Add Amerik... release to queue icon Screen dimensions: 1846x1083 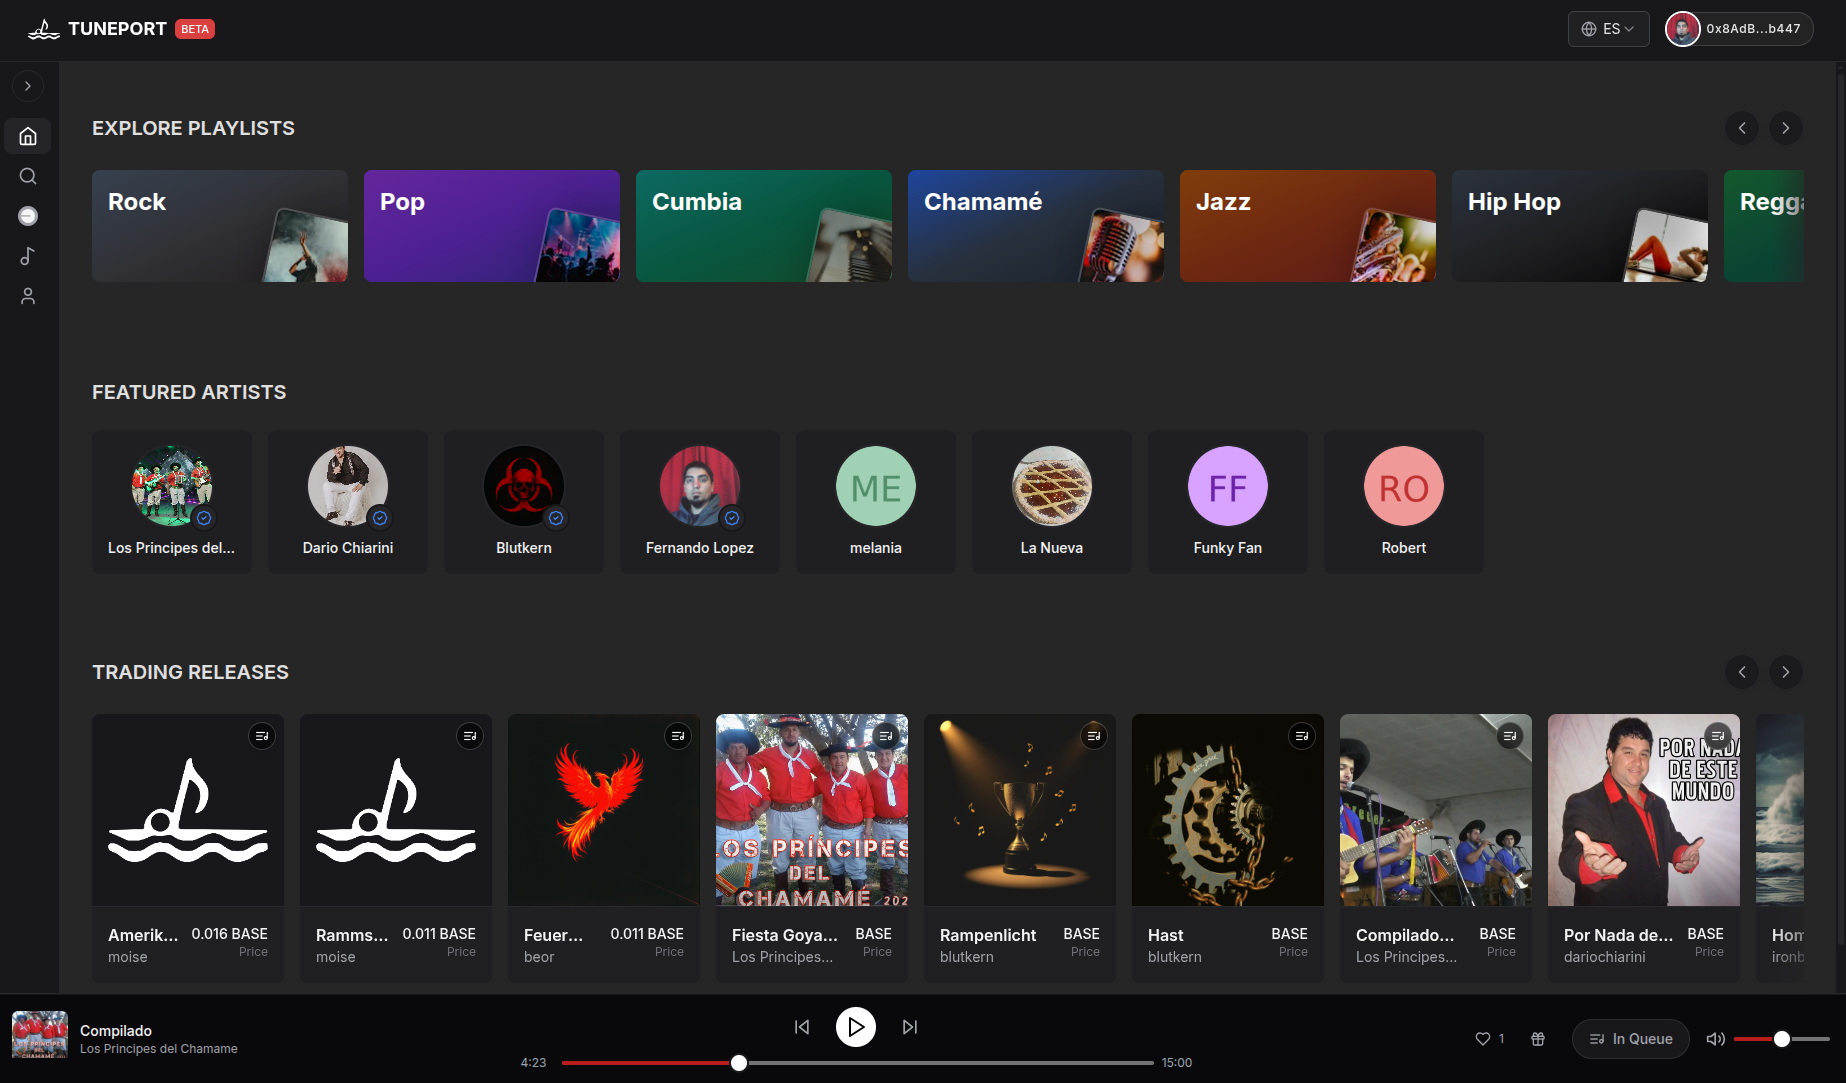[262, 736]
